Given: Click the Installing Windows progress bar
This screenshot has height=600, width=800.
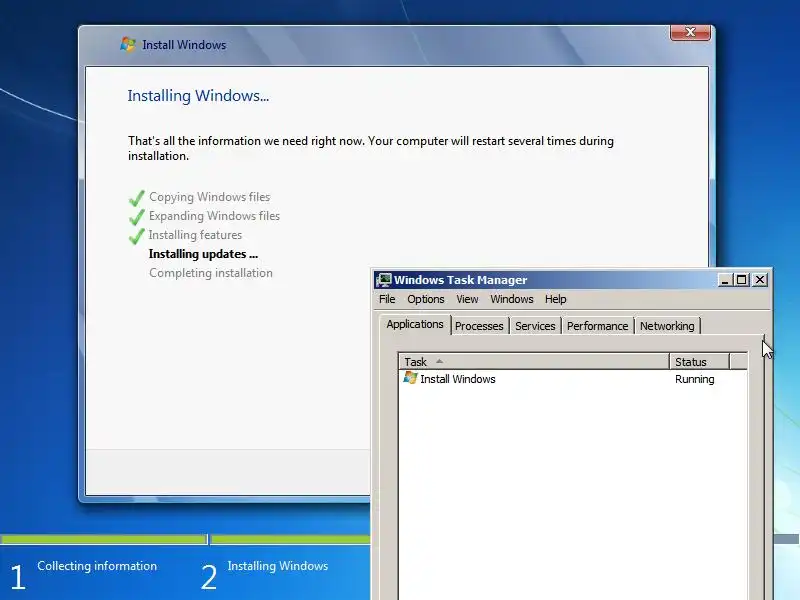Looking at the screenshot, I should pyautogui.click(x=291, y=539).
